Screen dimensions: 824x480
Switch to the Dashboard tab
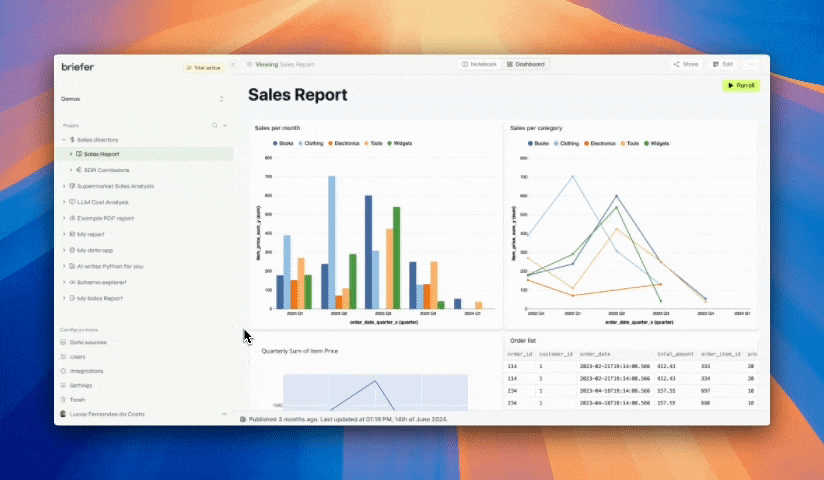pos(526,64)
